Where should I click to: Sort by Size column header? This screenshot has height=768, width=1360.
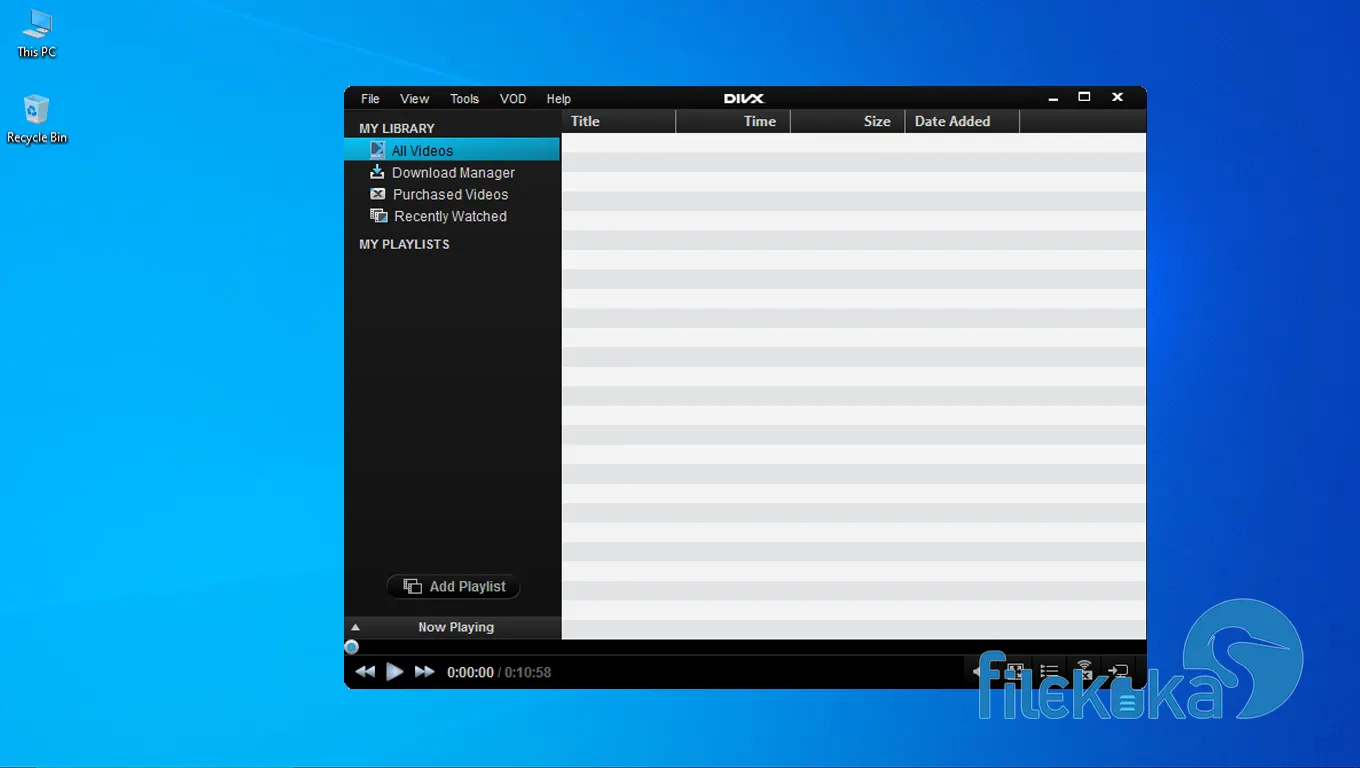[x=848, y=121]
